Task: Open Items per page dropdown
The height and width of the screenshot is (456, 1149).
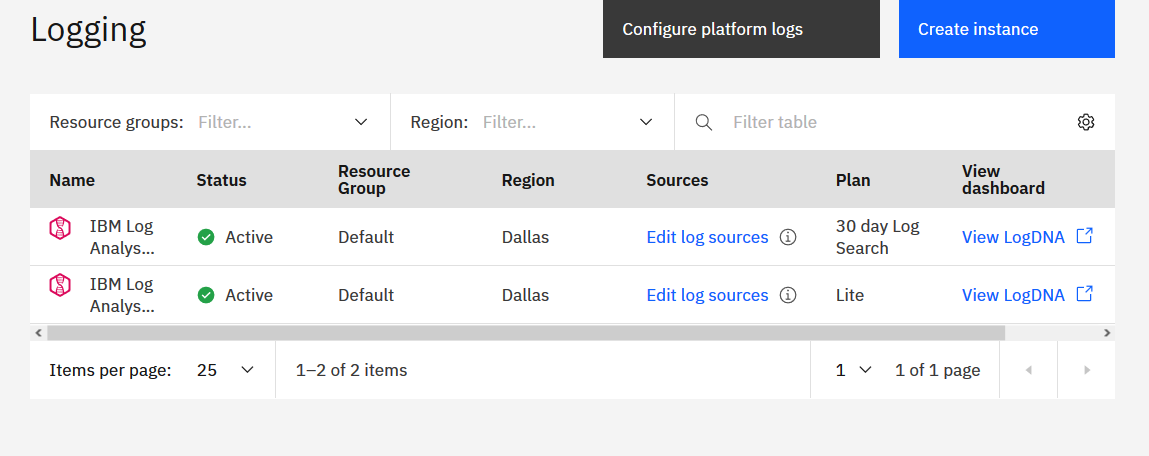Action: pos(225,370)
